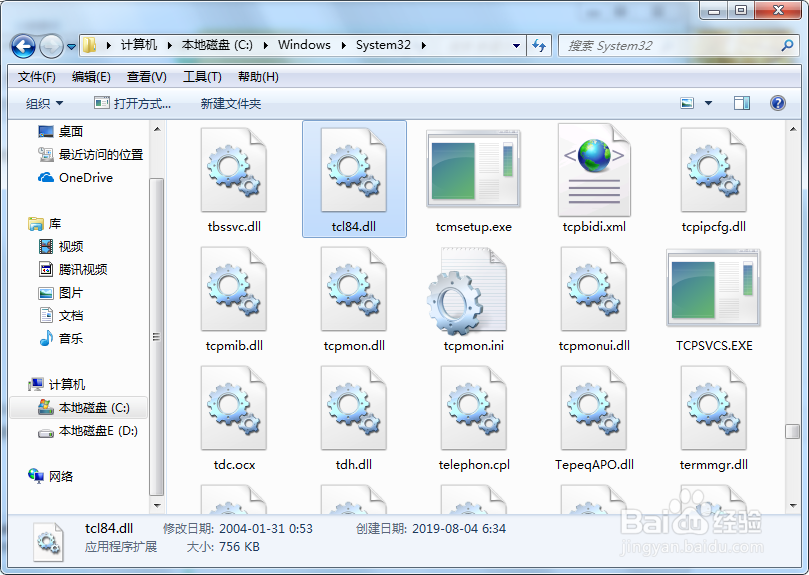809x575 pixels.
Task: Click the Back navigation arrow
Action: (x=23, y=46)
